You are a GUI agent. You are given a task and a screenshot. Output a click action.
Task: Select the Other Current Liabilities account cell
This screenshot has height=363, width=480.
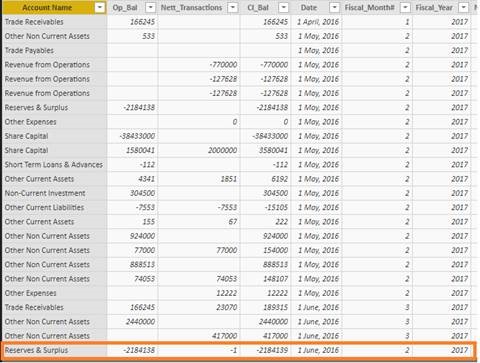click(55, 207)
